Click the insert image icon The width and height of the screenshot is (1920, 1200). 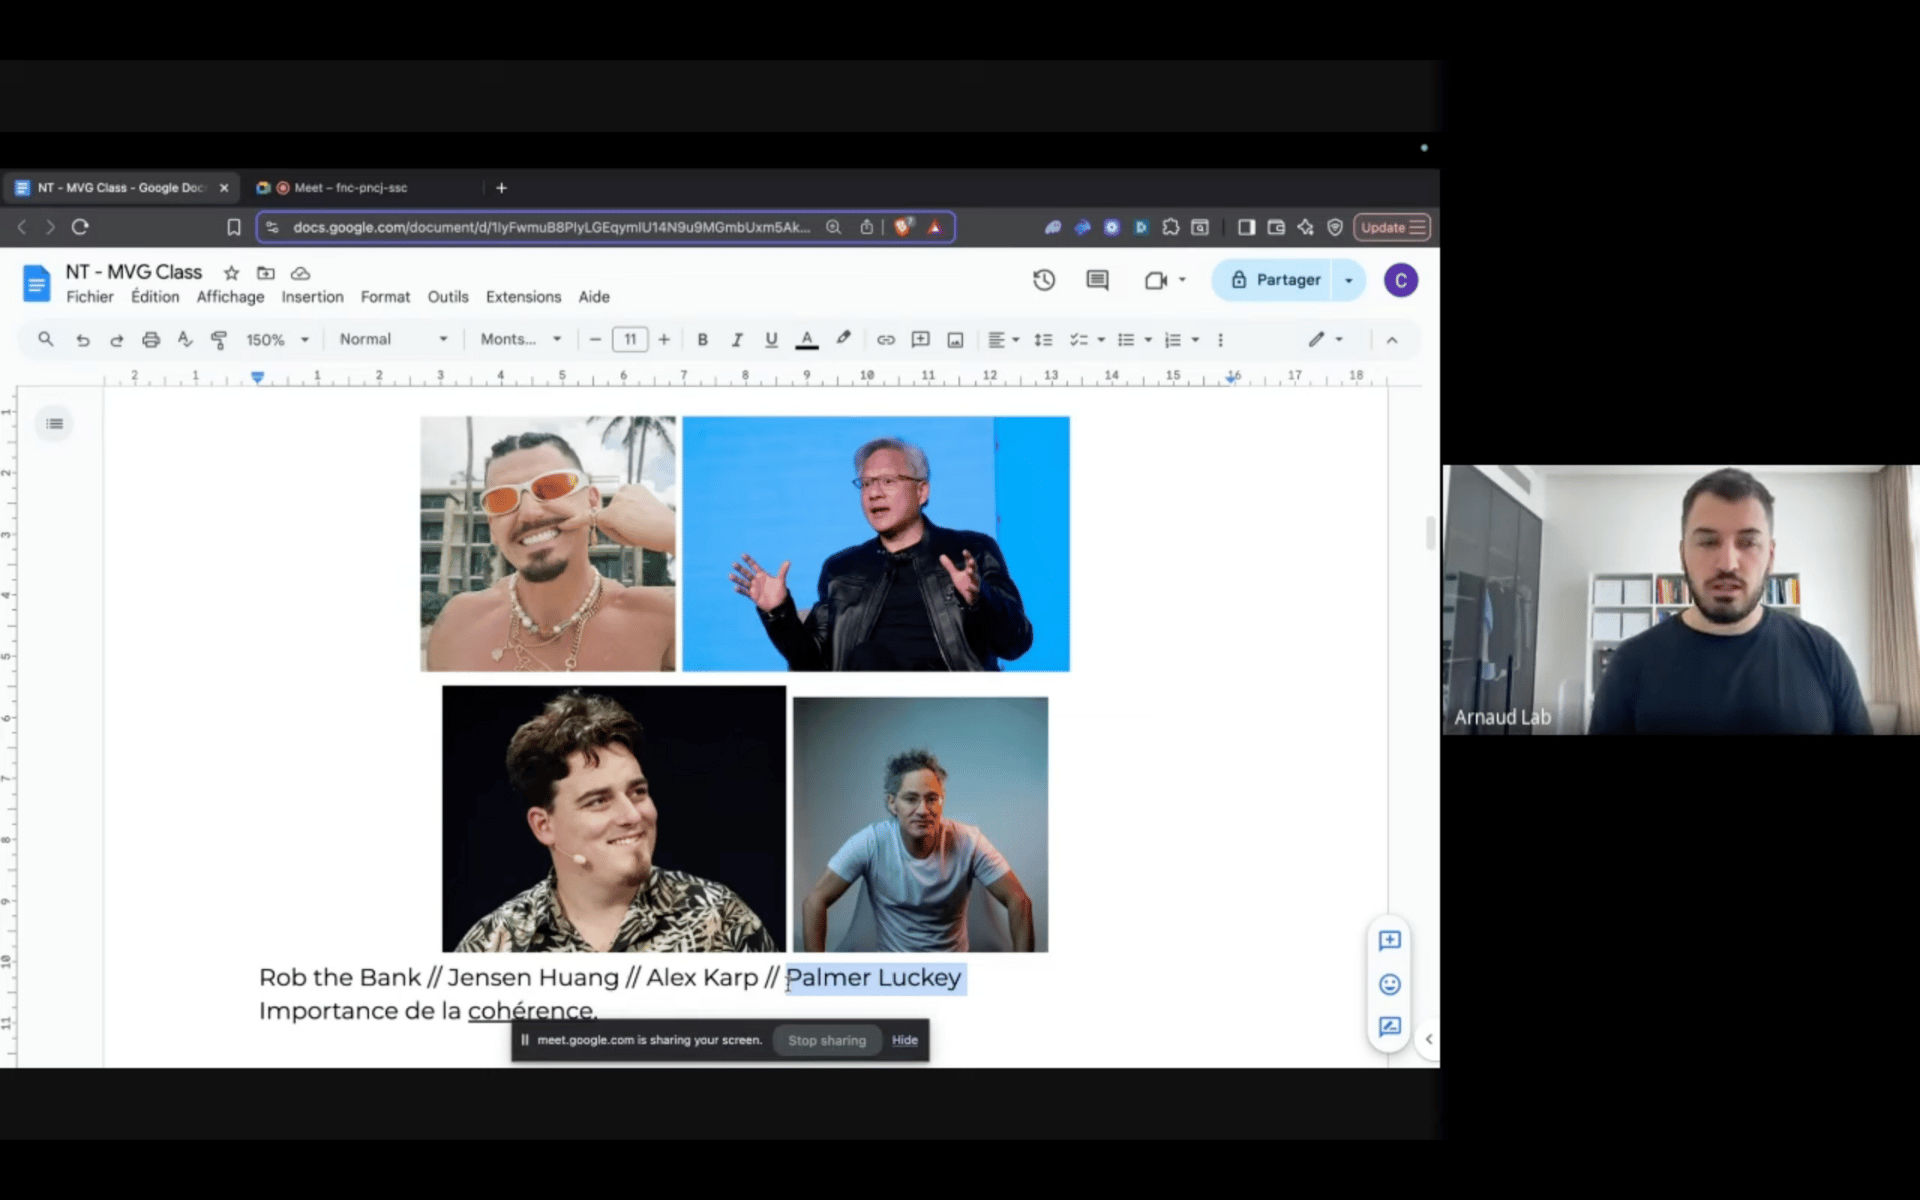pyautogui.click(x=955, y=340)
